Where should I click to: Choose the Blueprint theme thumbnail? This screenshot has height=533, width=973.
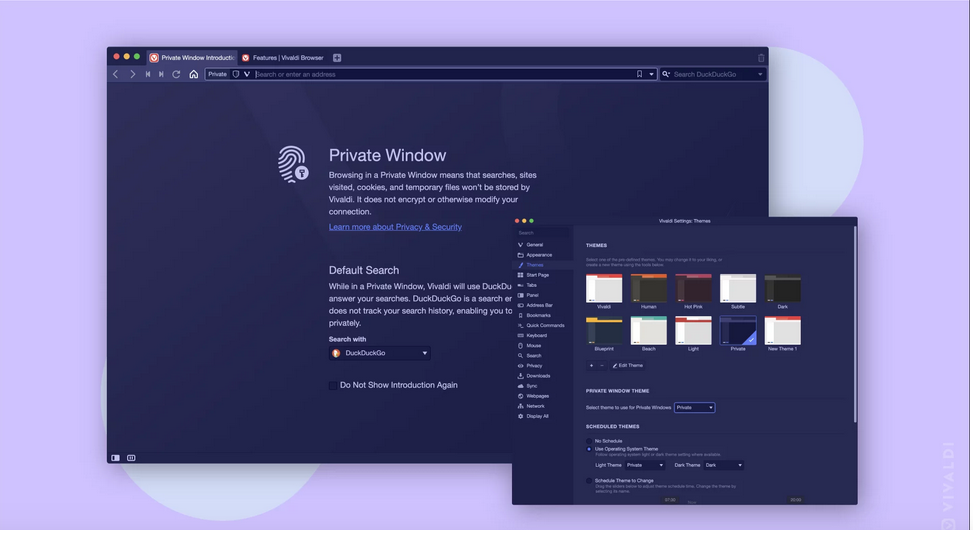pos(604,331)
